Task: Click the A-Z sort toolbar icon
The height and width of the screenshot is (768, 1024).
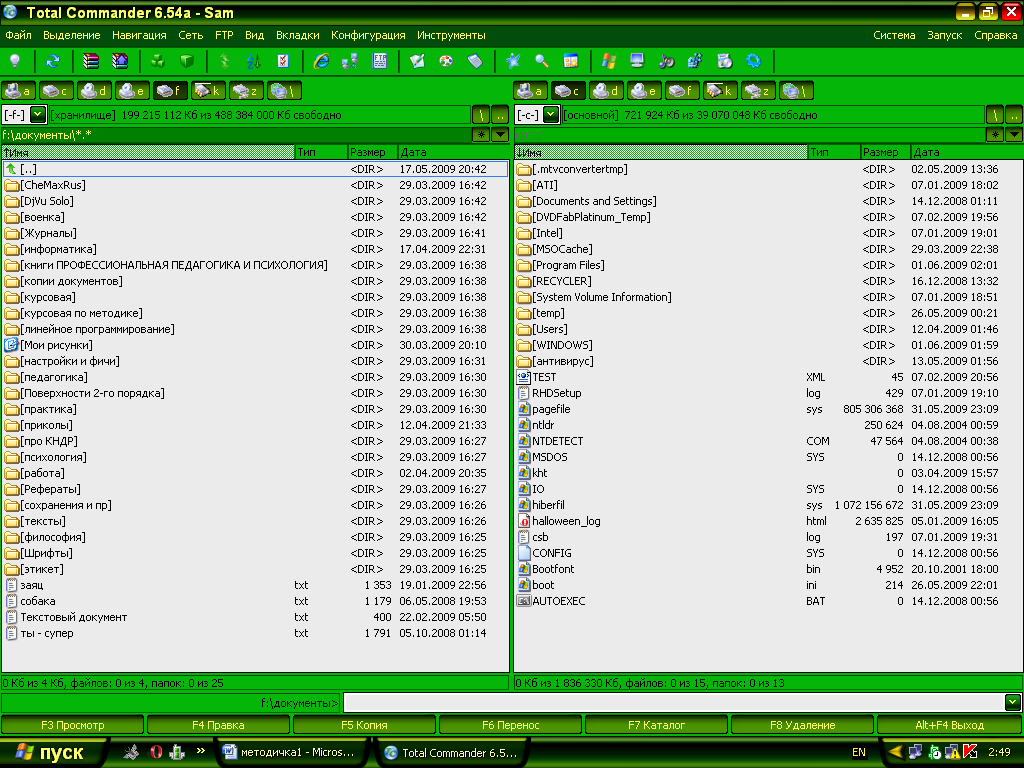Action: pyautogui.click(x=254, y=61)
